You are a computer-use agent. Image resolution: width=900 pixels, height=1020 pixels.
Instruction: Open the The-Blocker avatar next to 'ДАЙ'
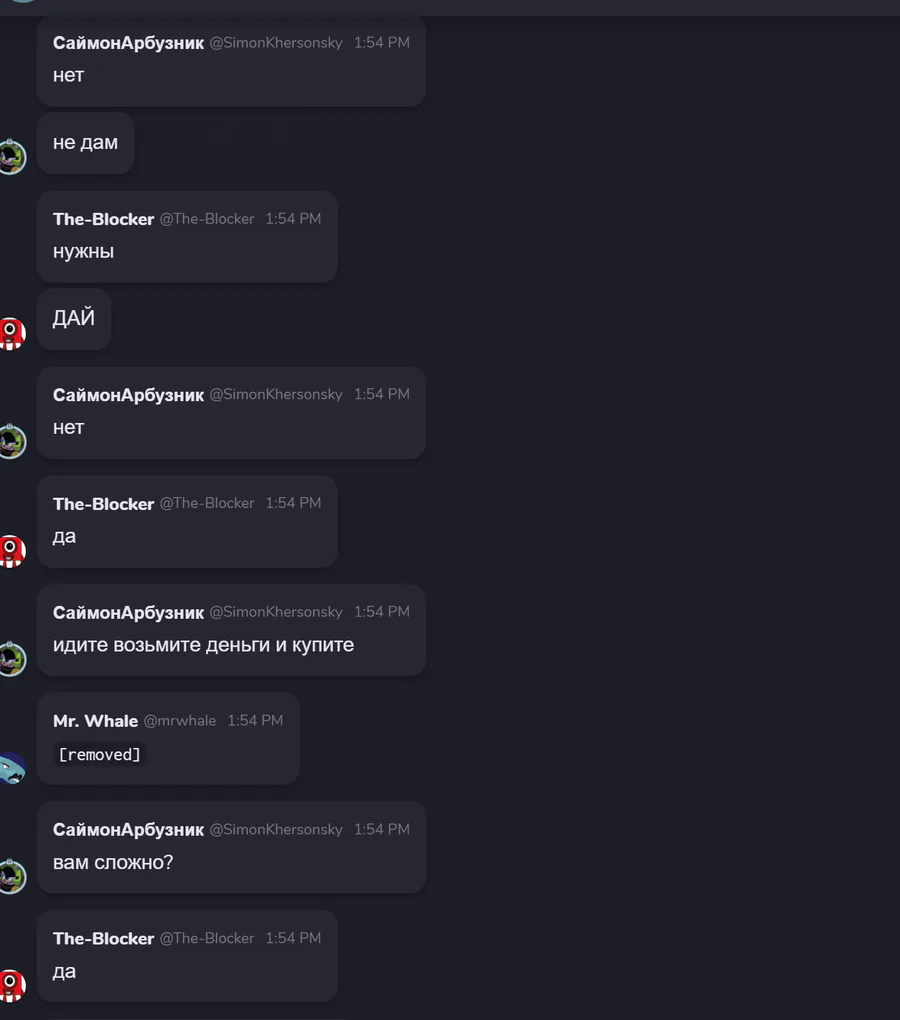click(12, 334)
